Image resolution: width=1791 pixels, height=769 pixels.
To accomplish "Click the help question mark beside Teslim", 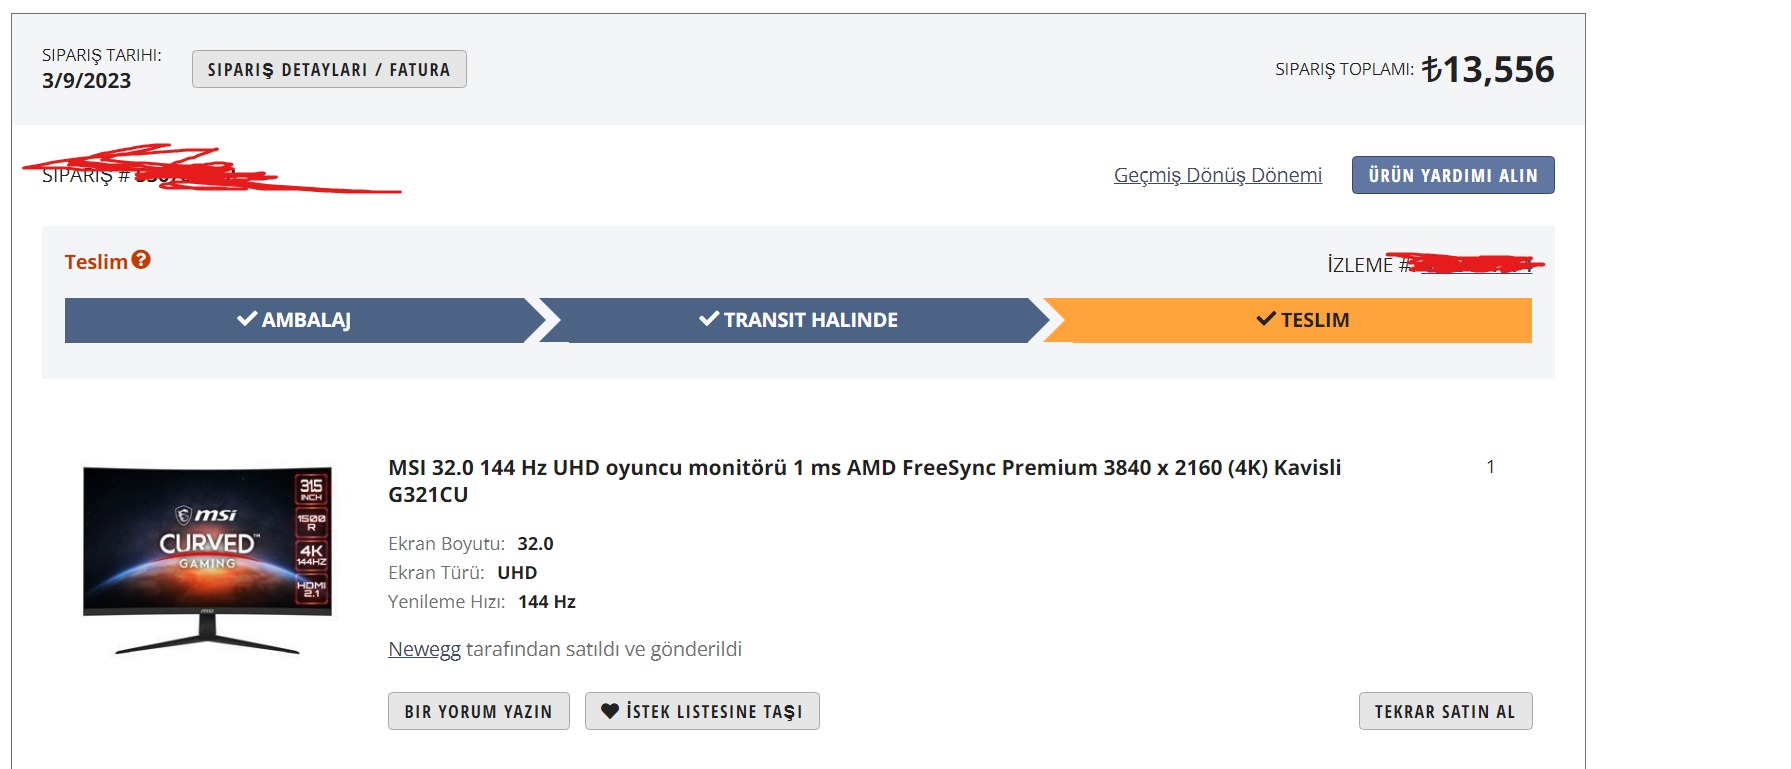I will click(141, 260).
